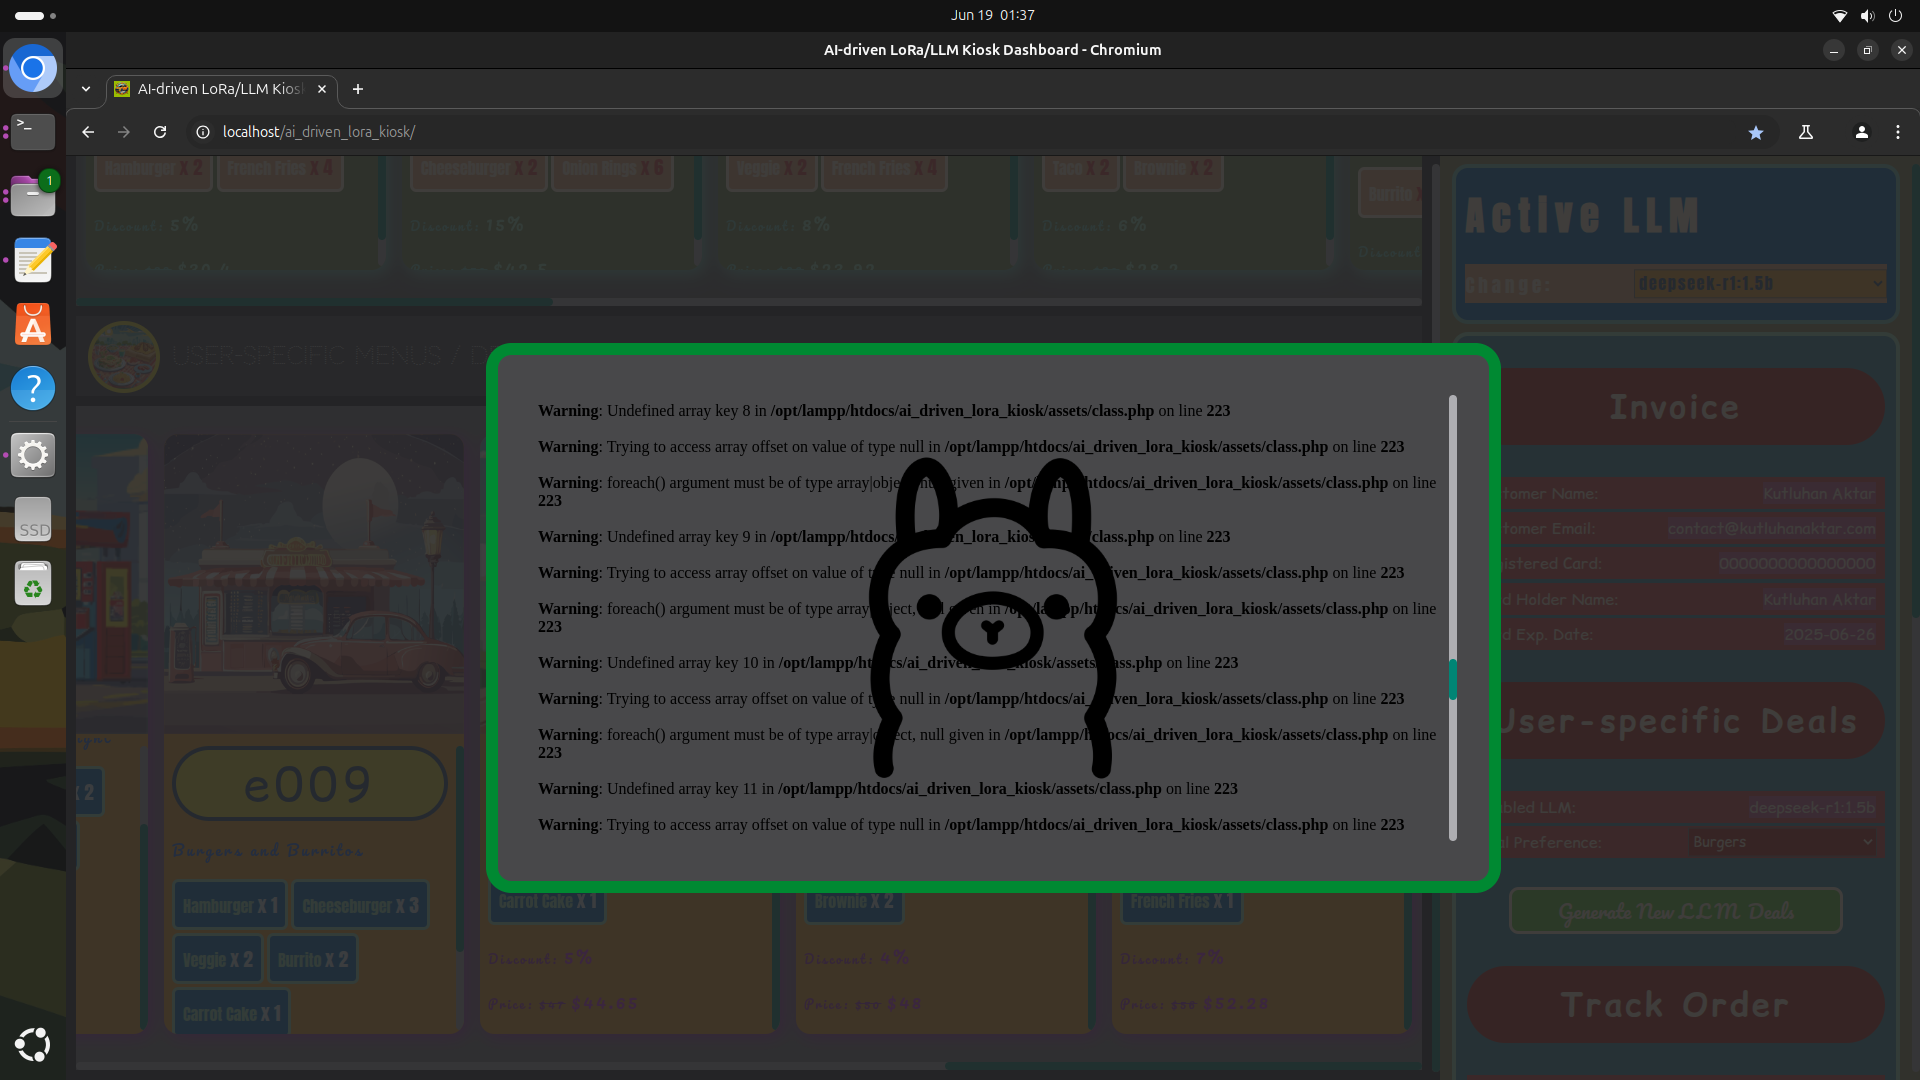The image size is (1920, 1080).
Task: Click the bookmark star icon
Action: (1755, 132)
